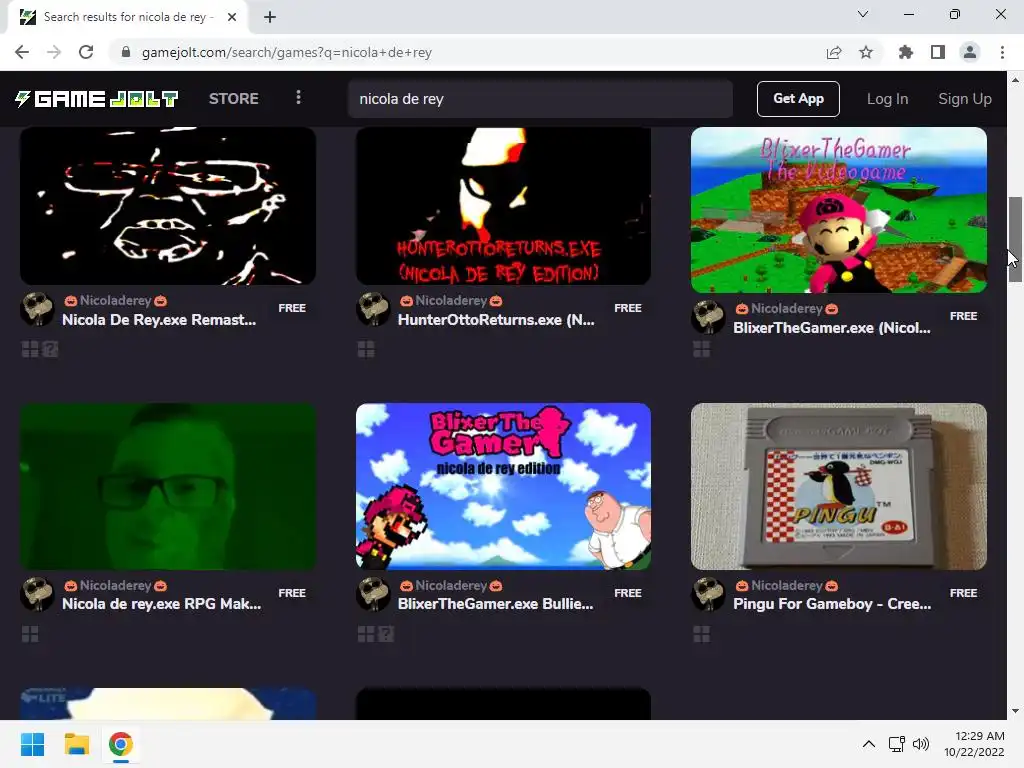Open 'Nicola de rey.exe RPG Mak...' title link
The width and height of the screenshot is (1024, 768).
click(x=161, y=603)
